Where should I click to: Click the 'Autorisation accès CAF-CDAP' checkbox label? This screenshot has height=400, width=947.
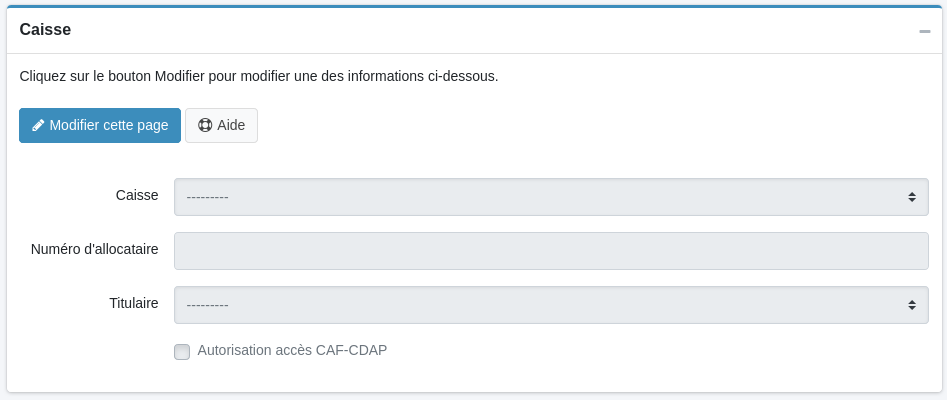coord(292,351)
